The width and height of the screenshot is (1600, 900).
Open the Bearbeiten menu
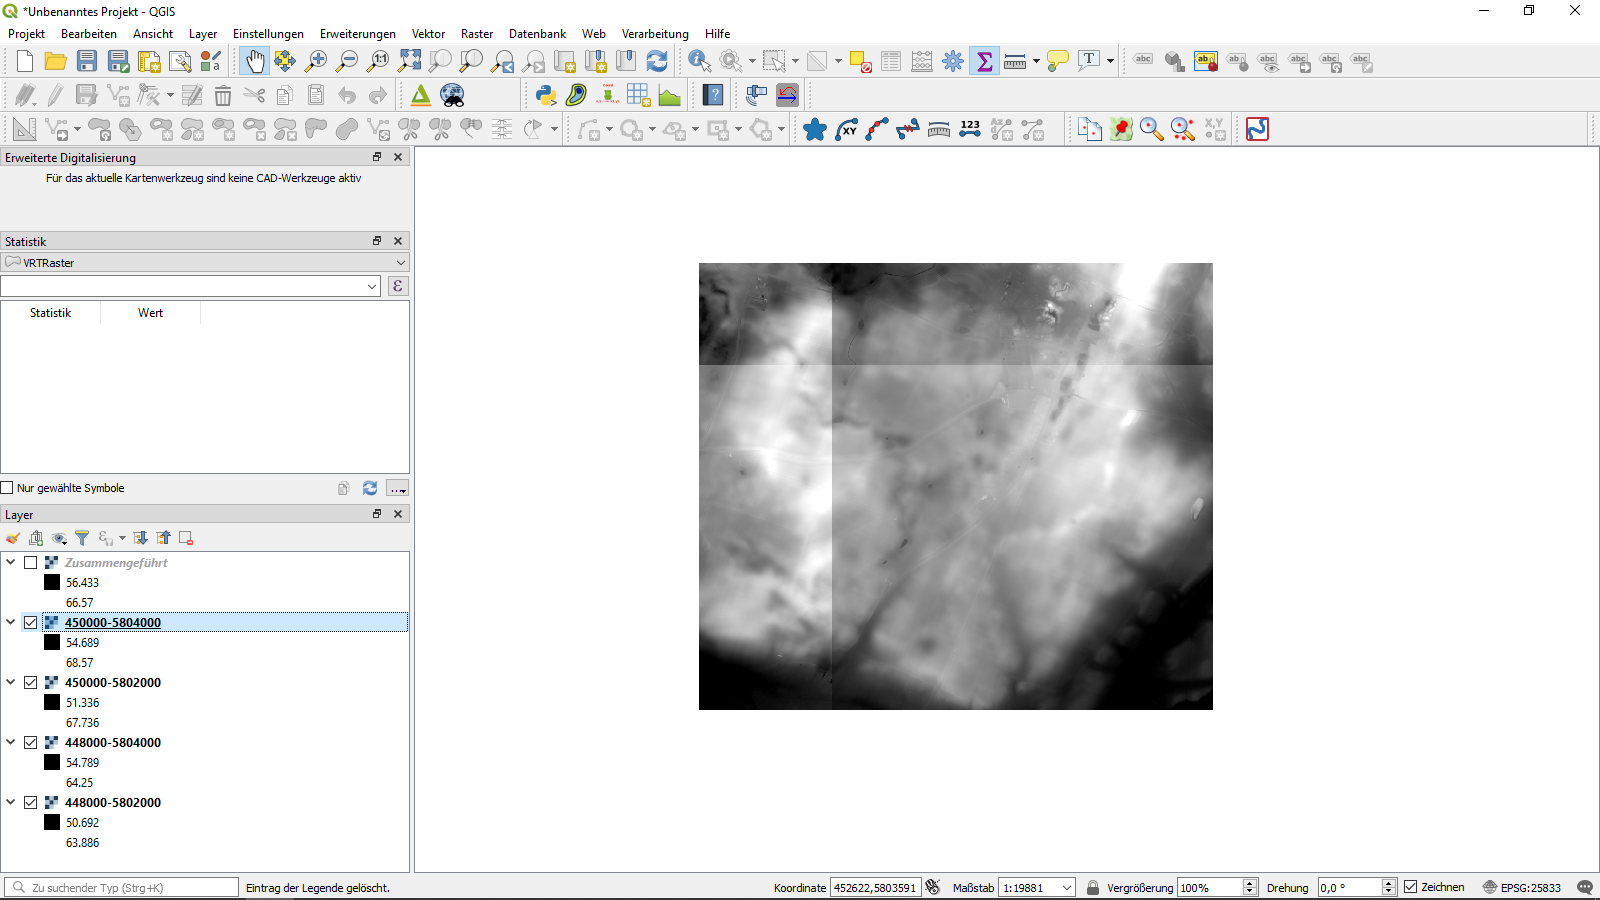click(89, 34)
